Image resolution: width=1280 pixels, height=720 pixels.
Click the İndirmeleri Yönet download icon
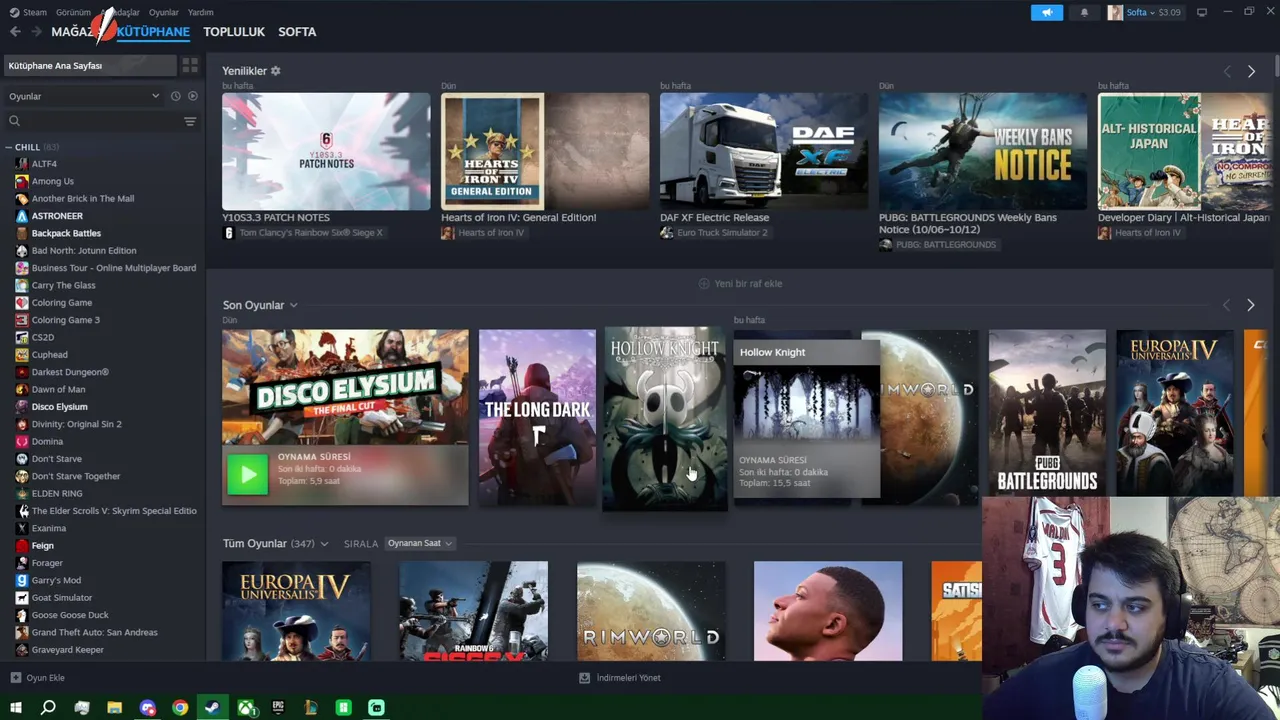[585, 678]
